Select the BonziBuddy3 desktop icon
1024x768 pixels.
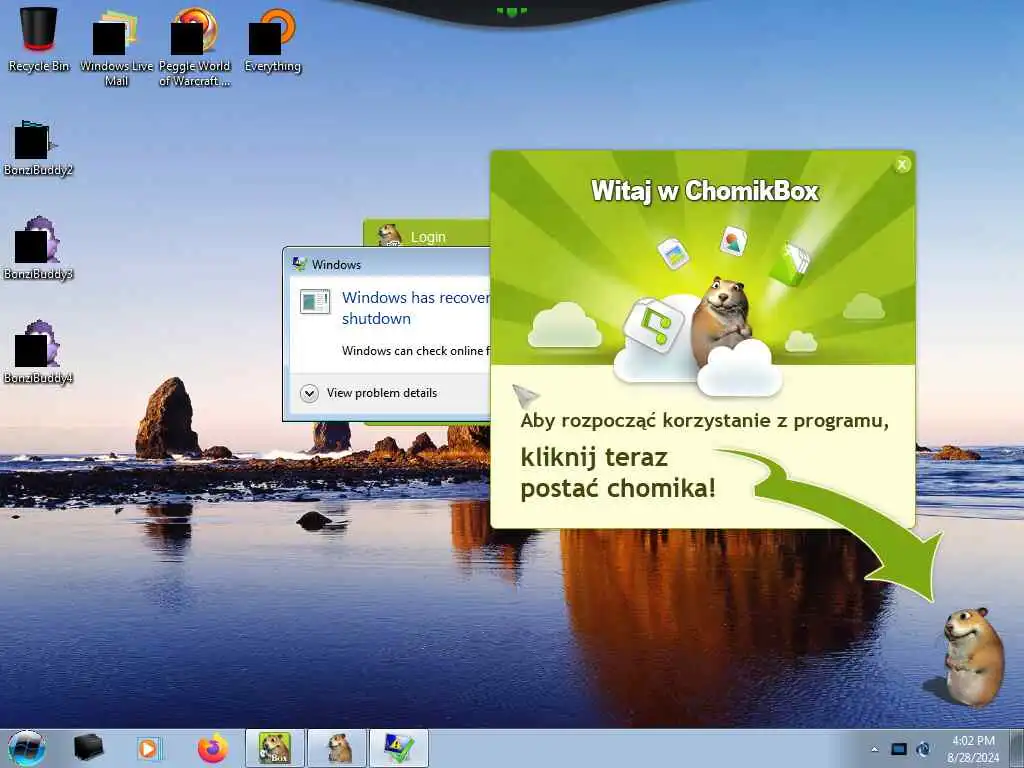pyautogui.click(x=38, y=249)
